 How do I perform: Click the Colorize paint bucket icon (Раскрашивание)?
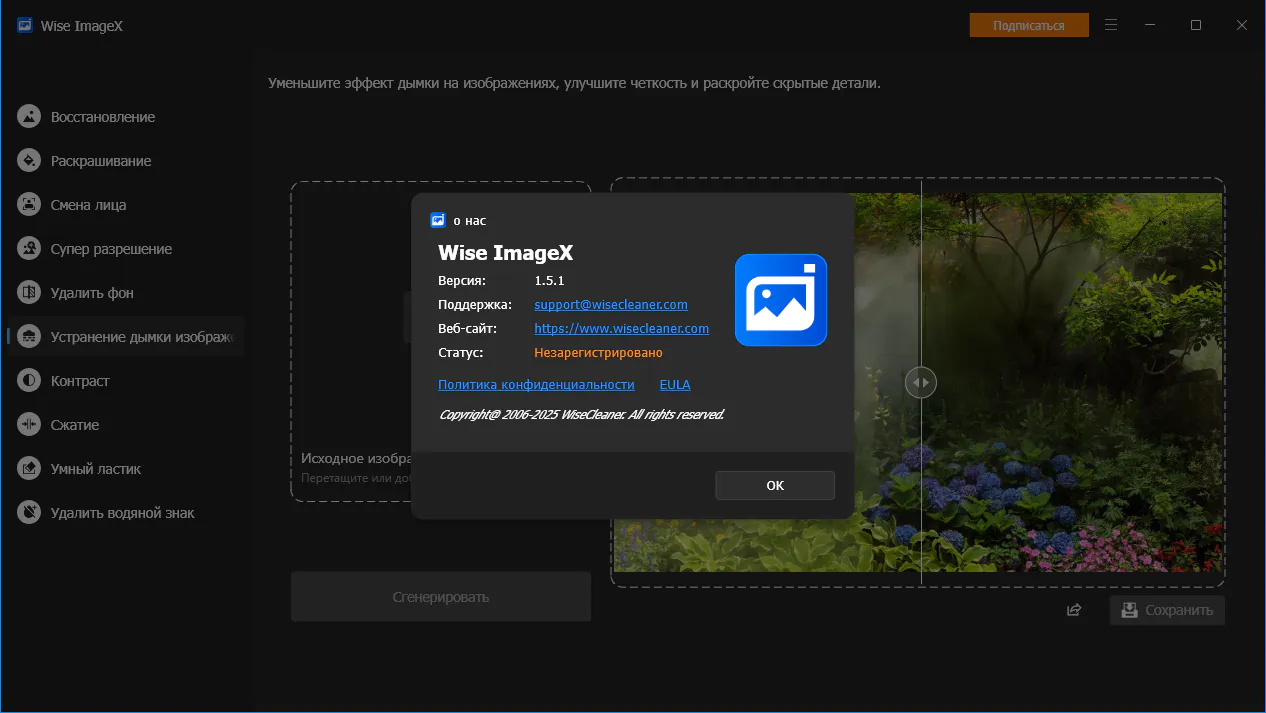click(x=29, y=161)
